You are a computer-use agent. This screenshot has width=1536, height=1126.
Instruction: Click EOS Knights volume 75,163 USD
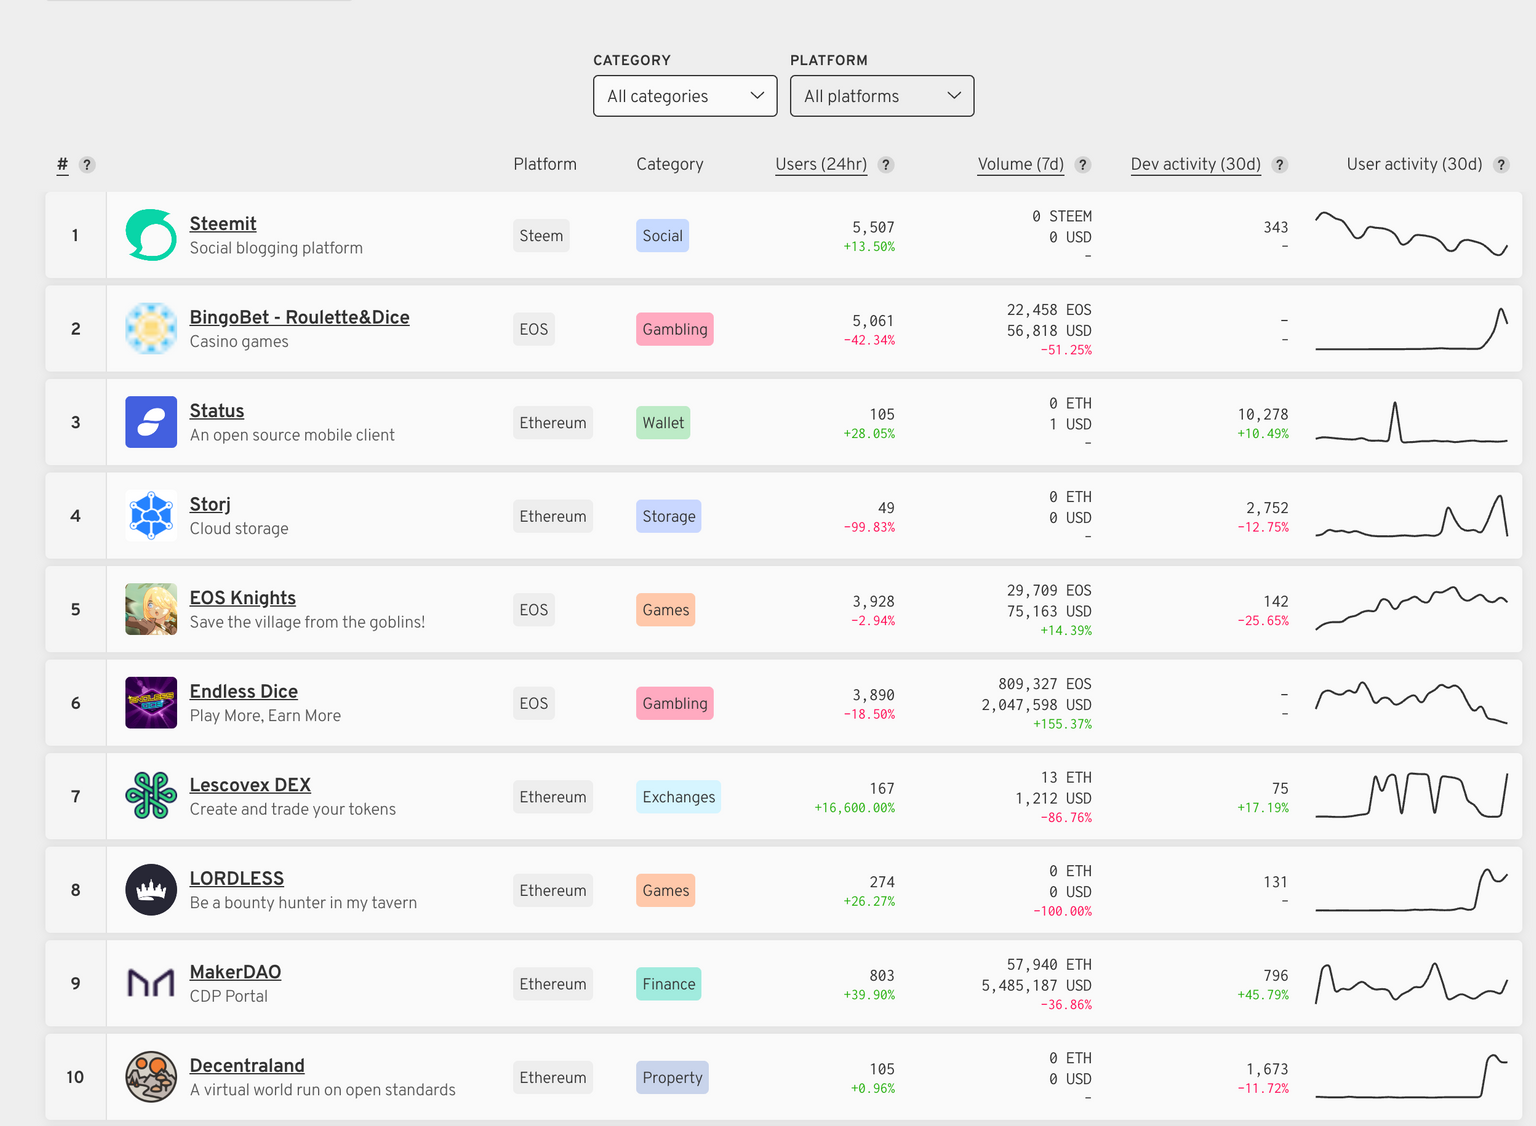click(1049, 611)
